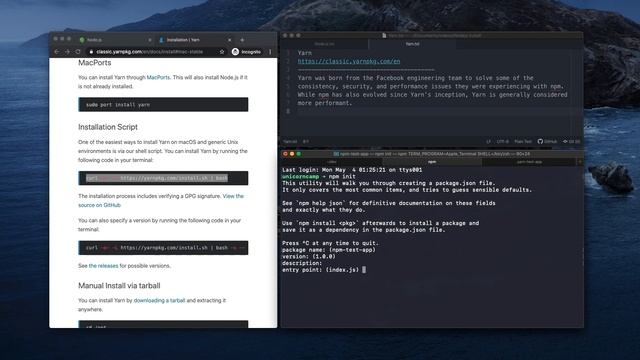Maximize the Terminal window with green button
This screenshot has width=640, height=360.
(x=299, y=154)
